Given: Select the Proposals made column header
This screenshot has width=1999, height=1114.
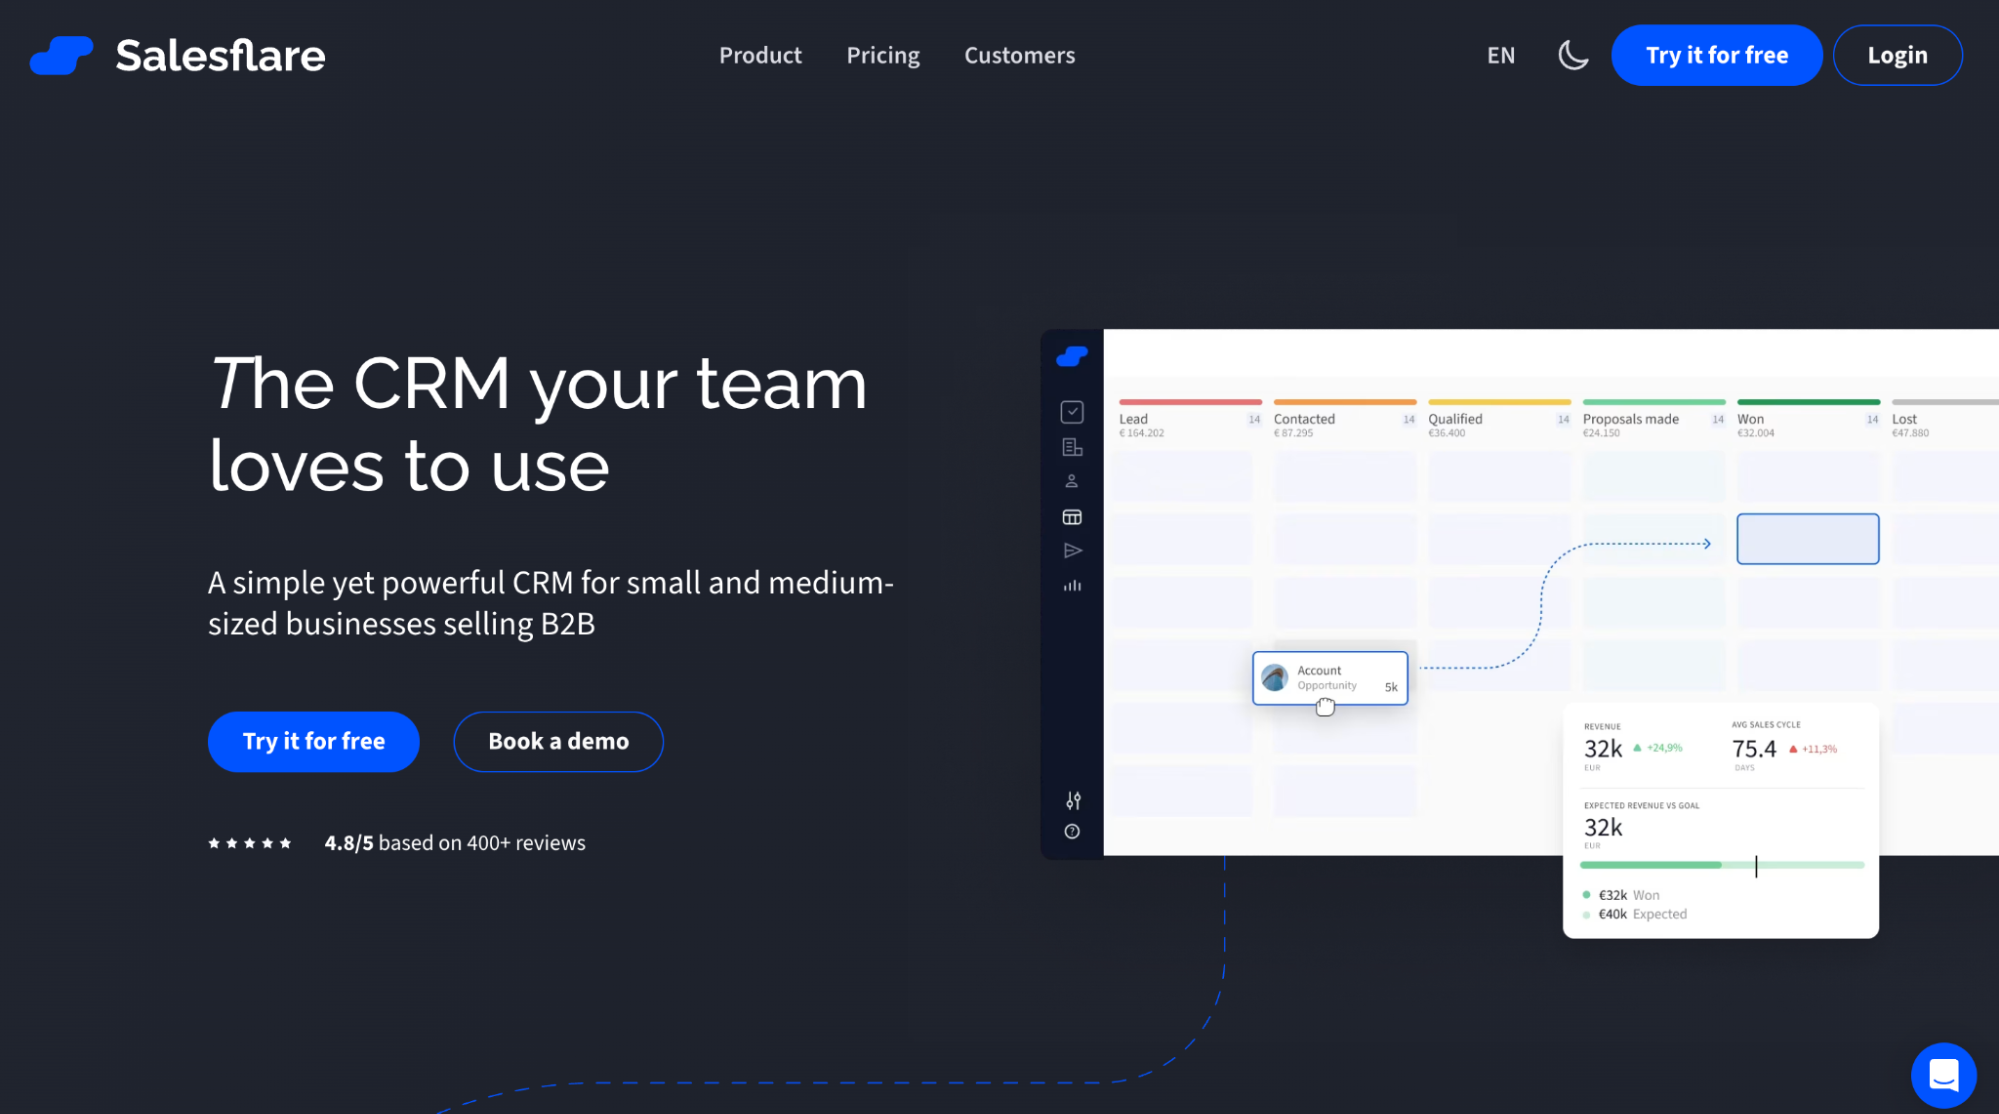Looking at the screenshot, I should 1654,421.
